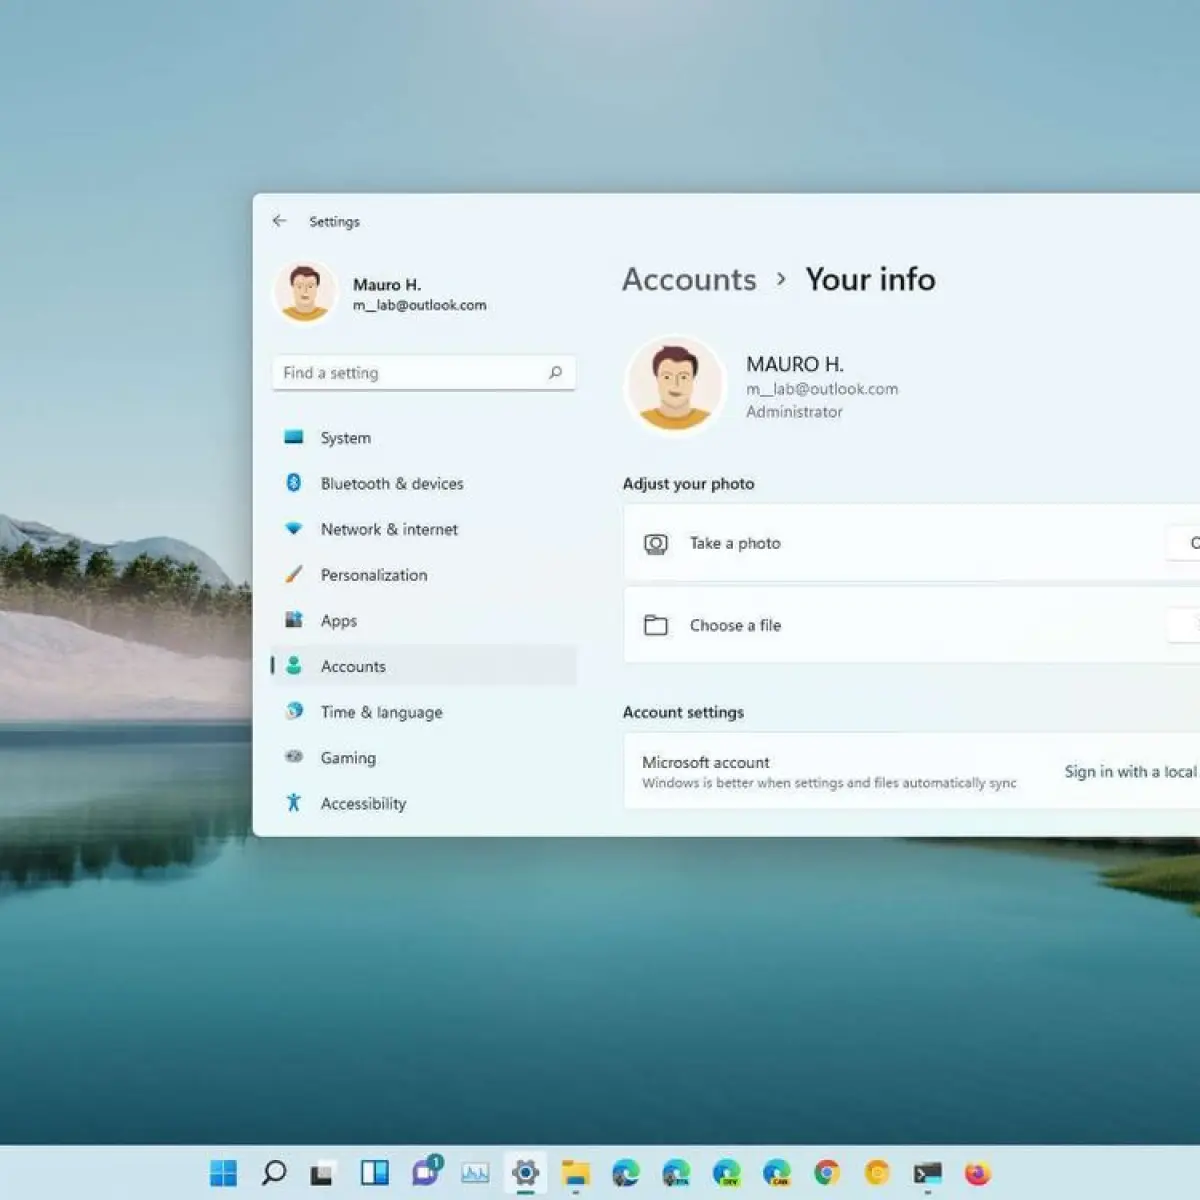Launch Google Chrome from the taskbar

827,1172
